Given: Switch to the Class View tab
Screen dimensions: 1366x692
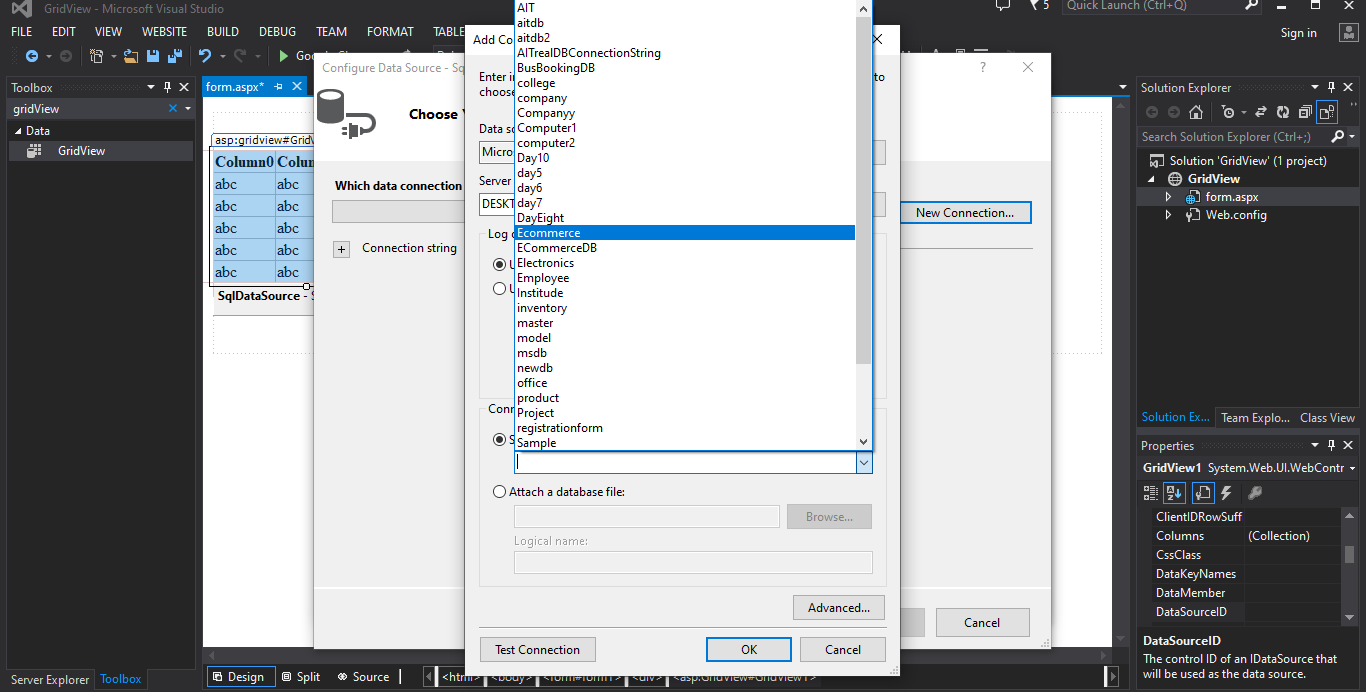Looking at the screenshot, I should pos(1327,418).
